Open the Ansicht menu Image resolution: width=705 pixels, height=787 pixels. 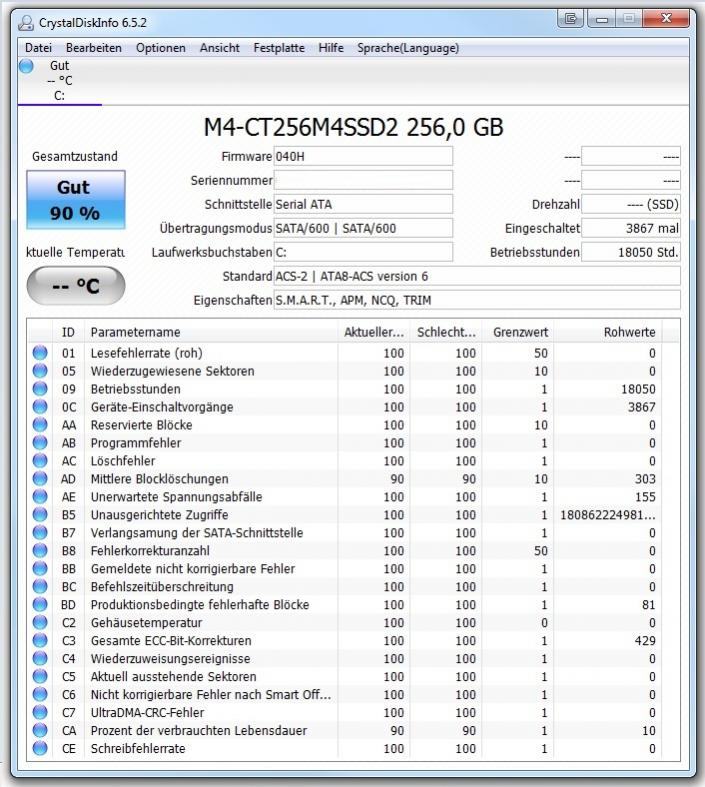(x=219, y=48)
